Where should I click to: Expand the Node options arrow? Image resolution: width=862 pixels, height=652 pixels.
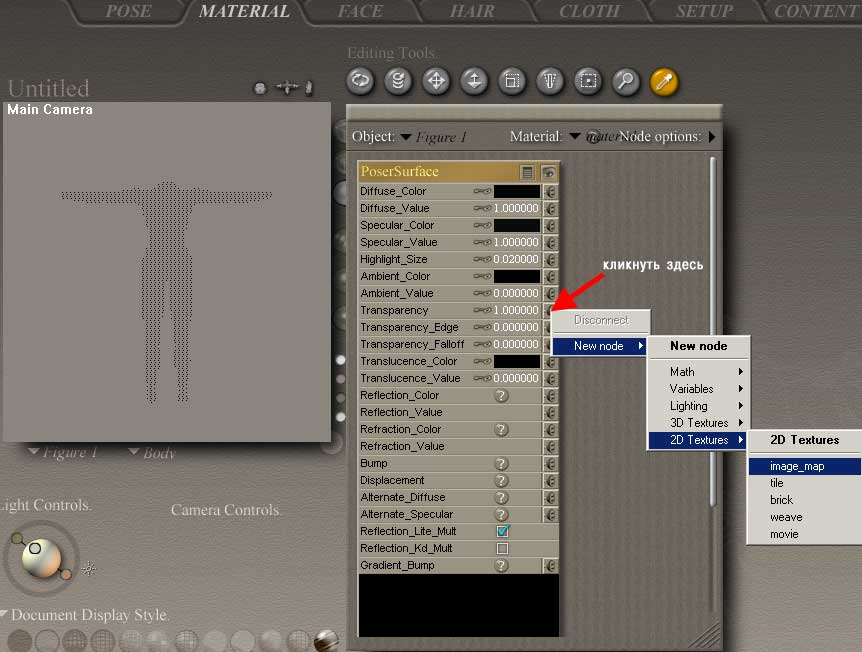click(712, 137)
